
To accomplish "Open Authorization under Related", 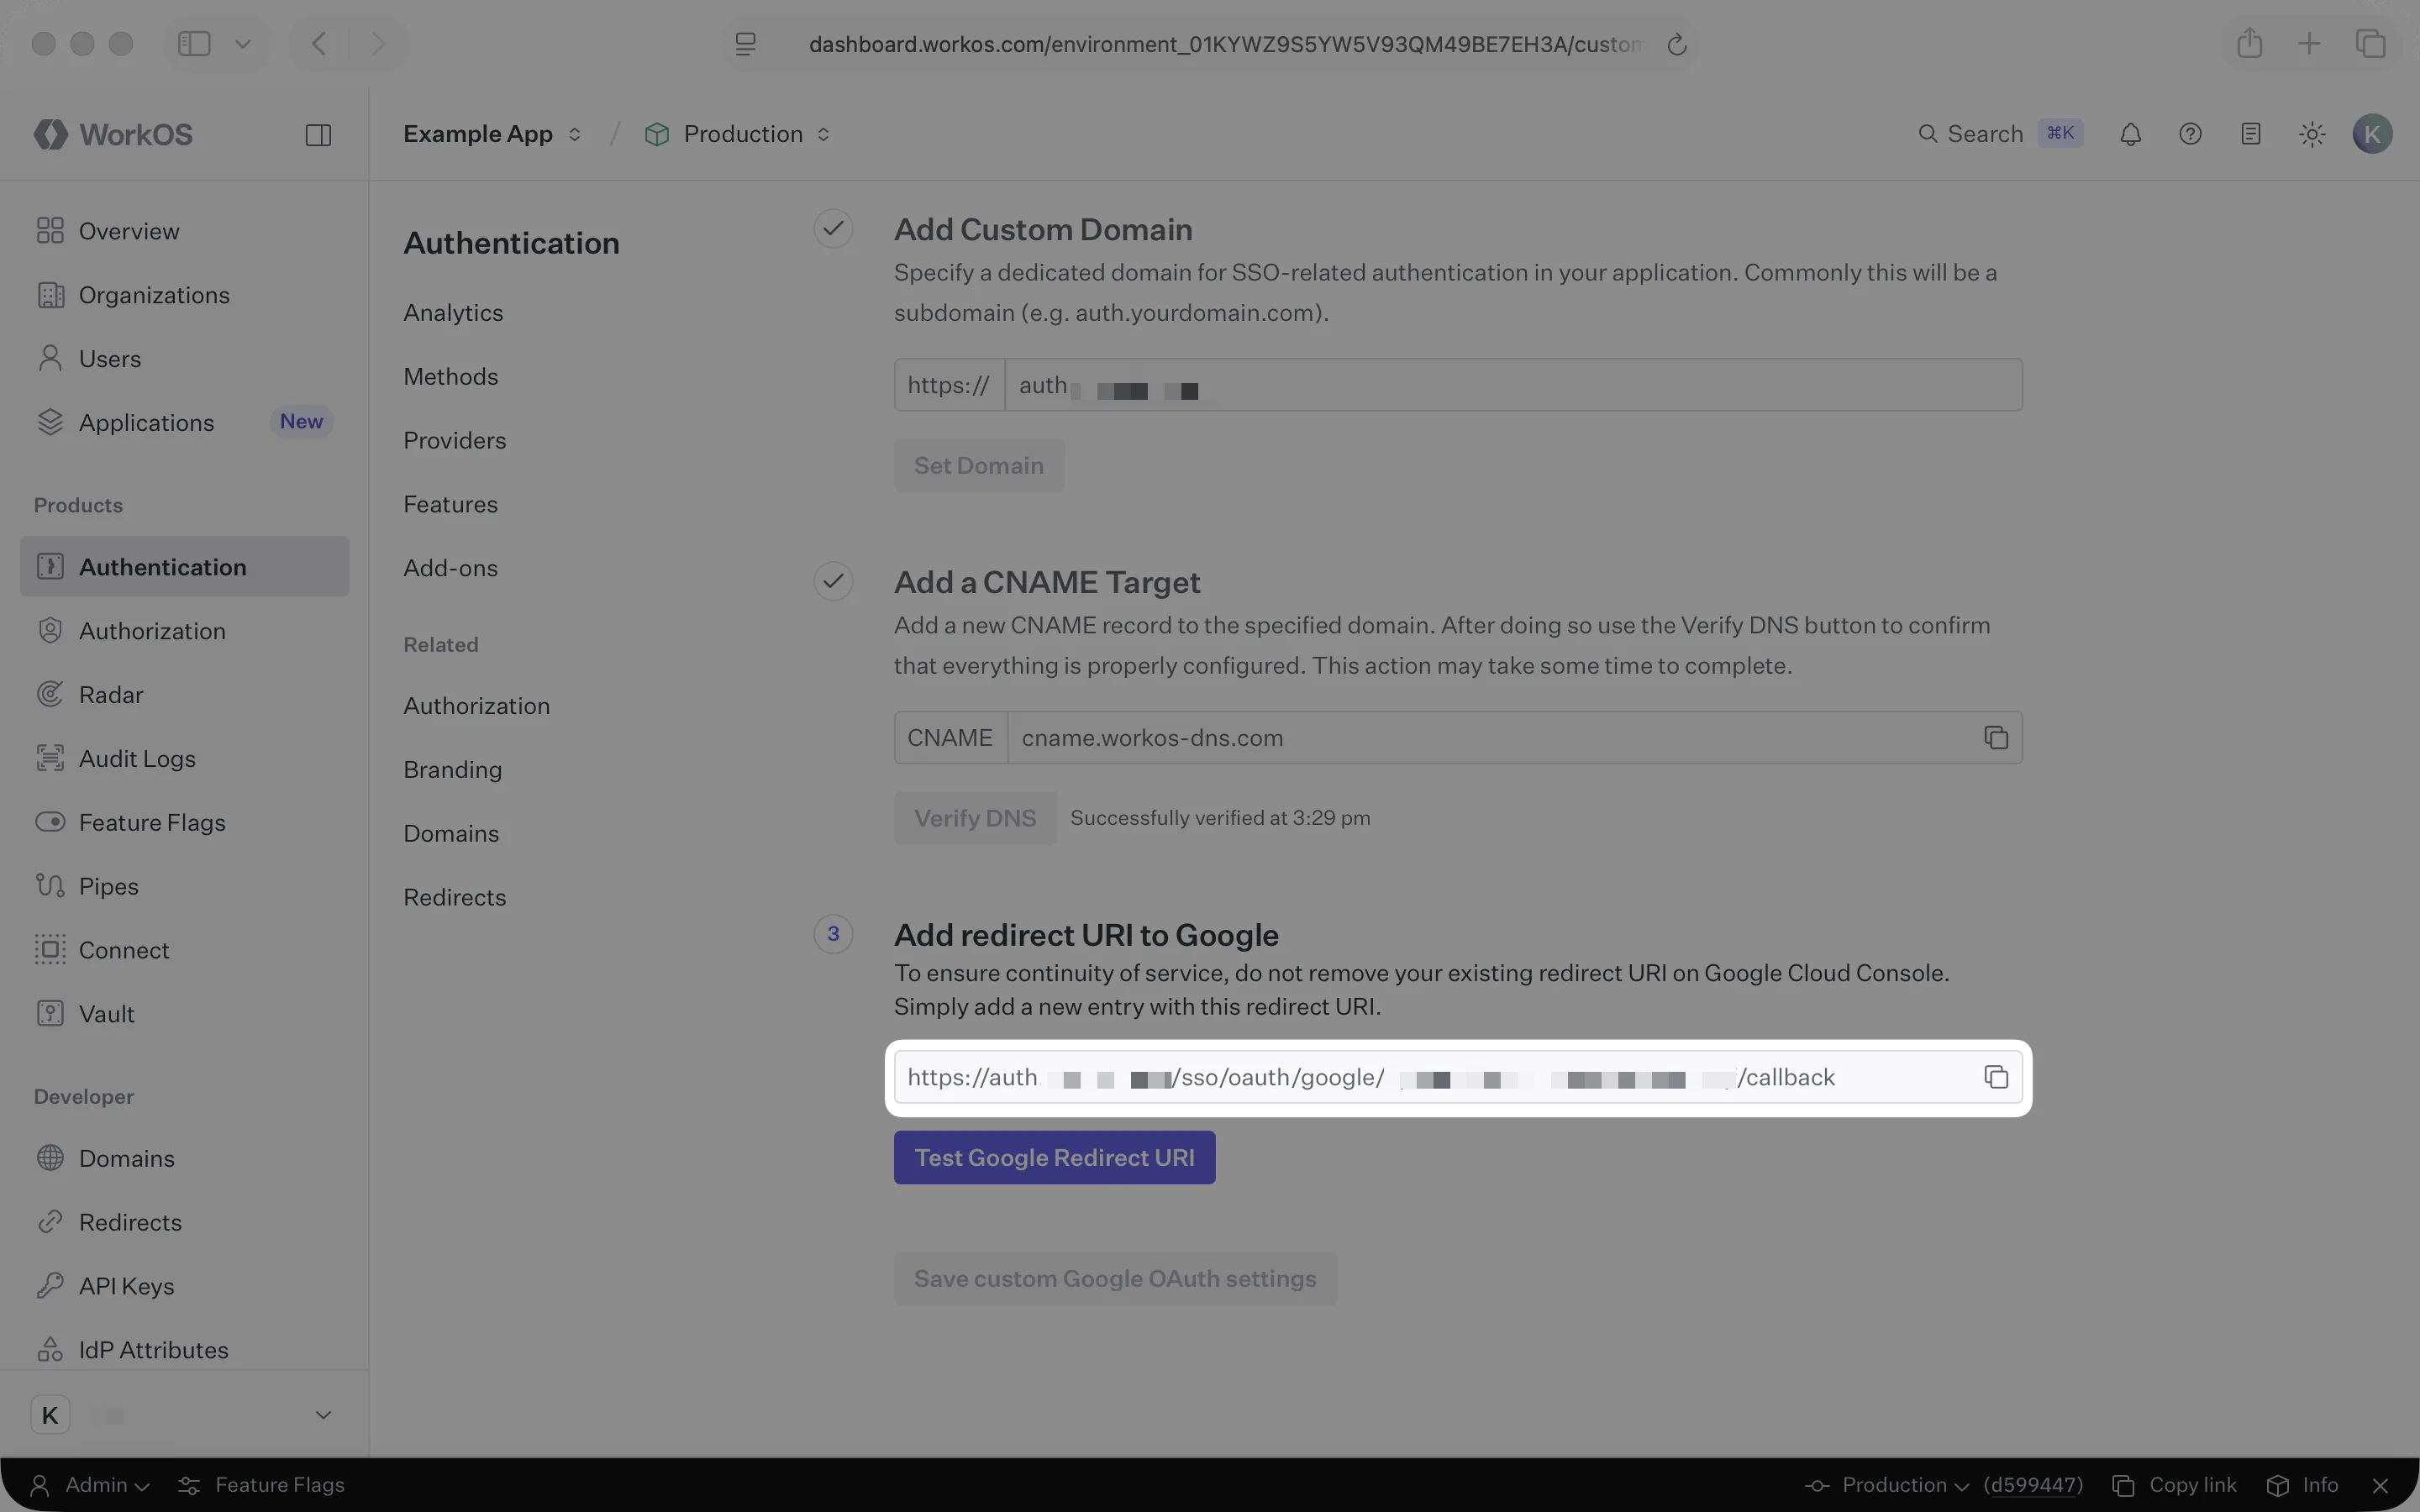I will 476,705.
